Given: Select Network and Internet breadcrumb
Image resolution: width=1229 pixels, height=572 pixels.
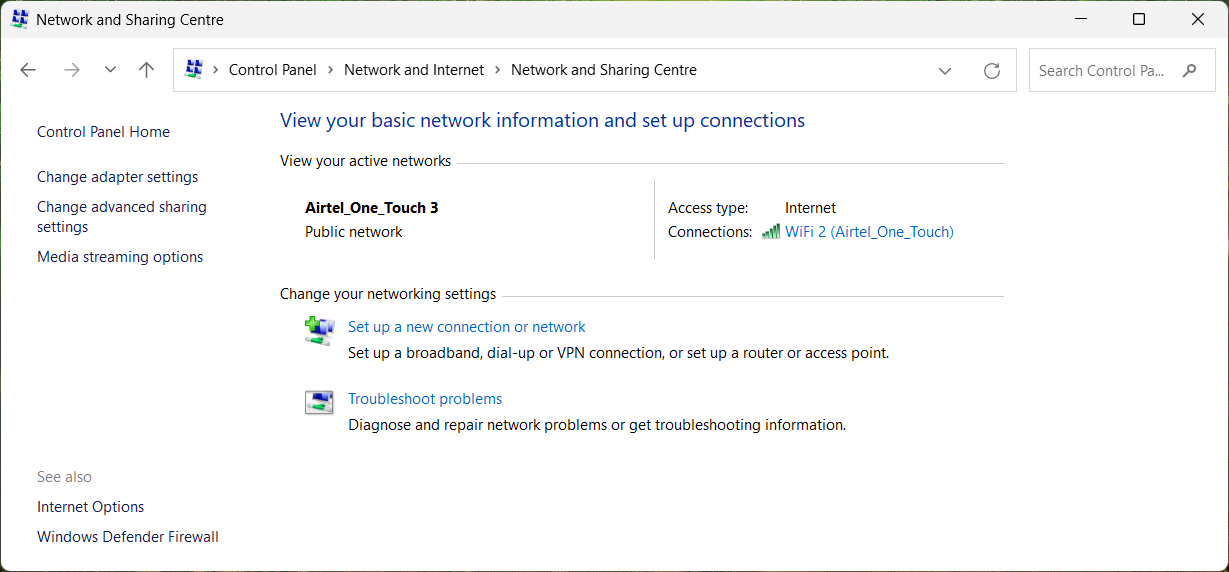Looking at the screenshot, I should click(x=414, y=70).
